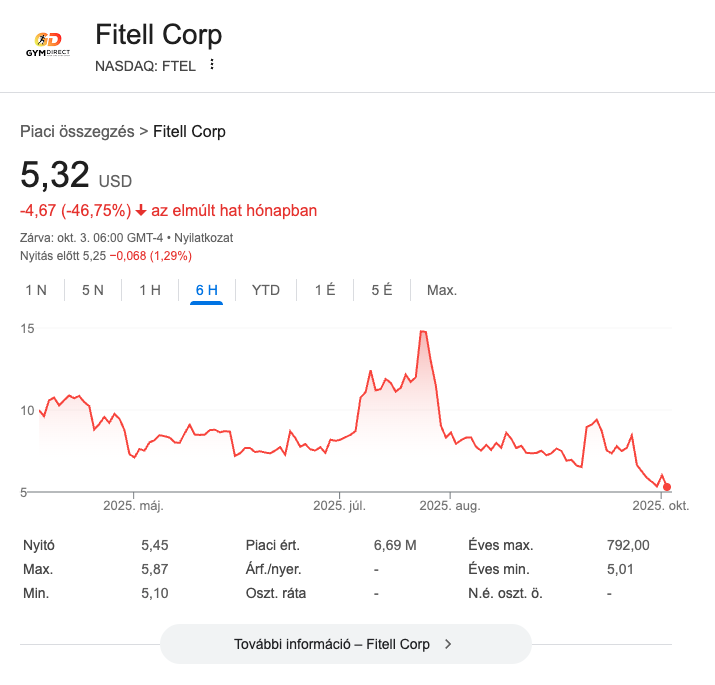Select the 1 N time range tab
Viewport: 715px width, 685px height.
[x=36, y=290]
